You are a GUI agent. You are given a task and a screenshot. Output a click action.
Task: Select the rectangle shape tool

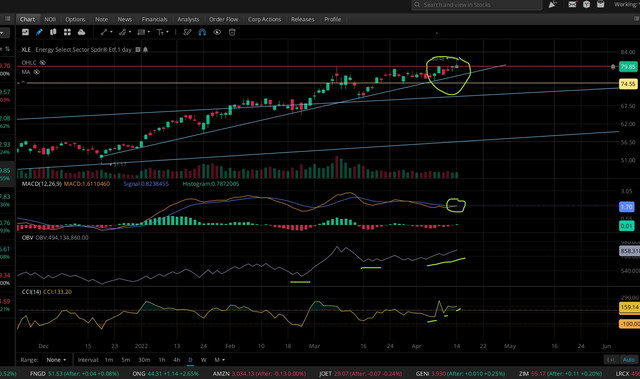[x=141, y=32]
